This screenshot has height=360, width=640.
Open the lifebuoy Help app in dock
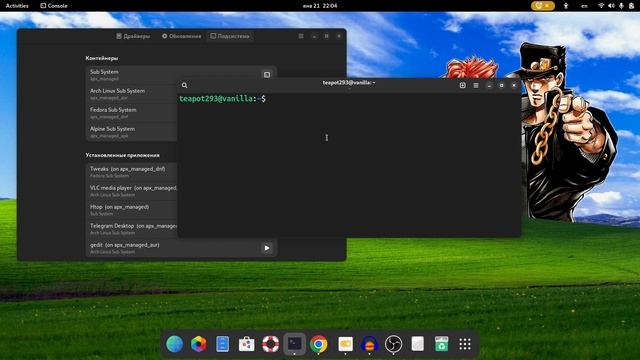271,344
